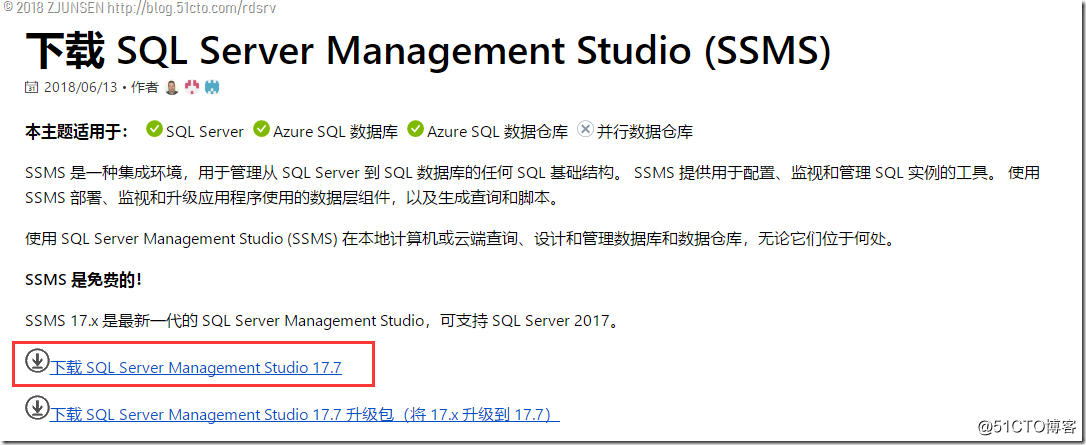Click the Azure SQL 数据库 label
1086x445 pixels.
(335, 131)
